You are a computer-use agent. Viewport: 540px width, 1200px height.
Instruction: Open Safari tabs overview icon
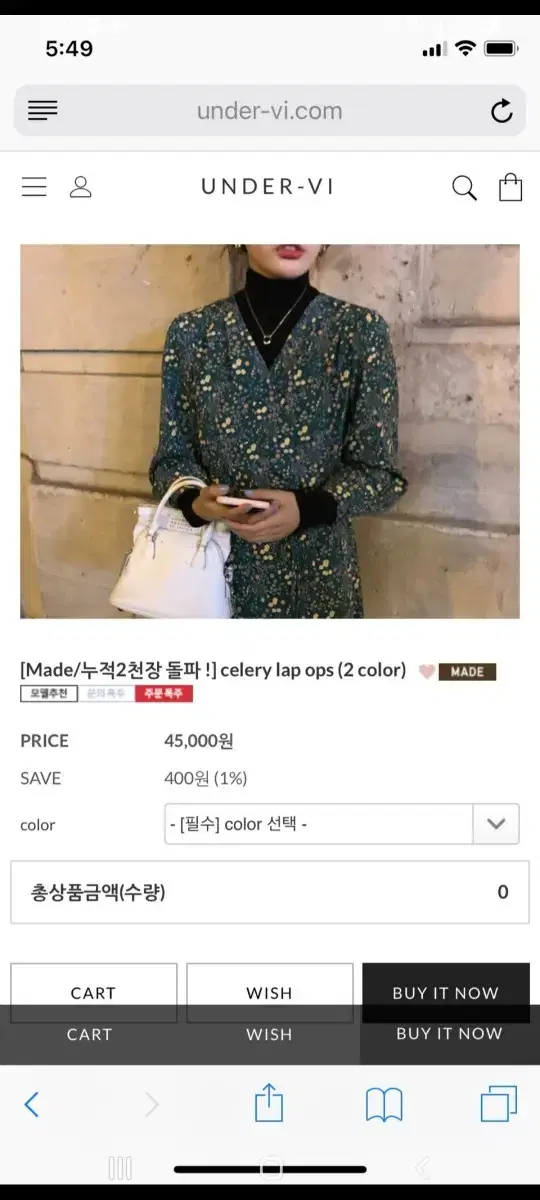pyautogui.click(x=498, y=1104)
